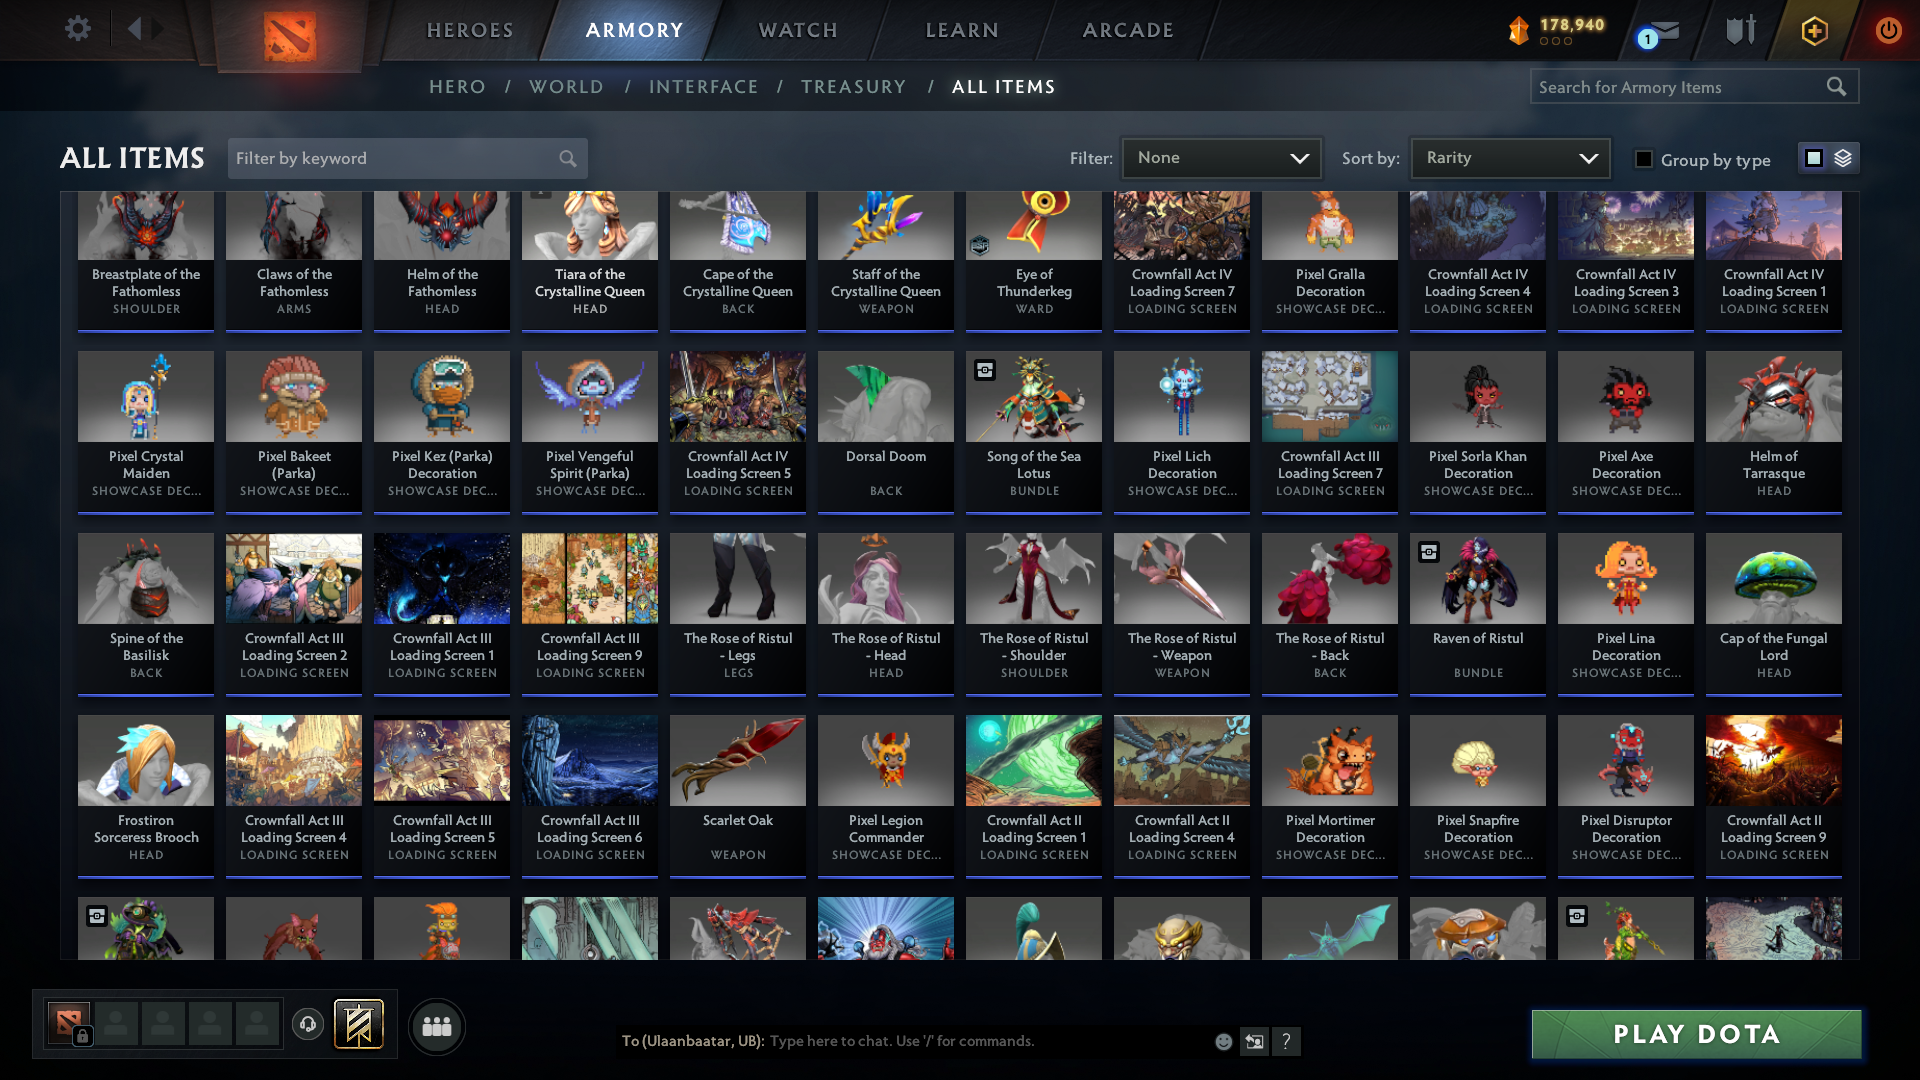
Task: Click the power button to quit
Action: click(x=1888, y=30)
